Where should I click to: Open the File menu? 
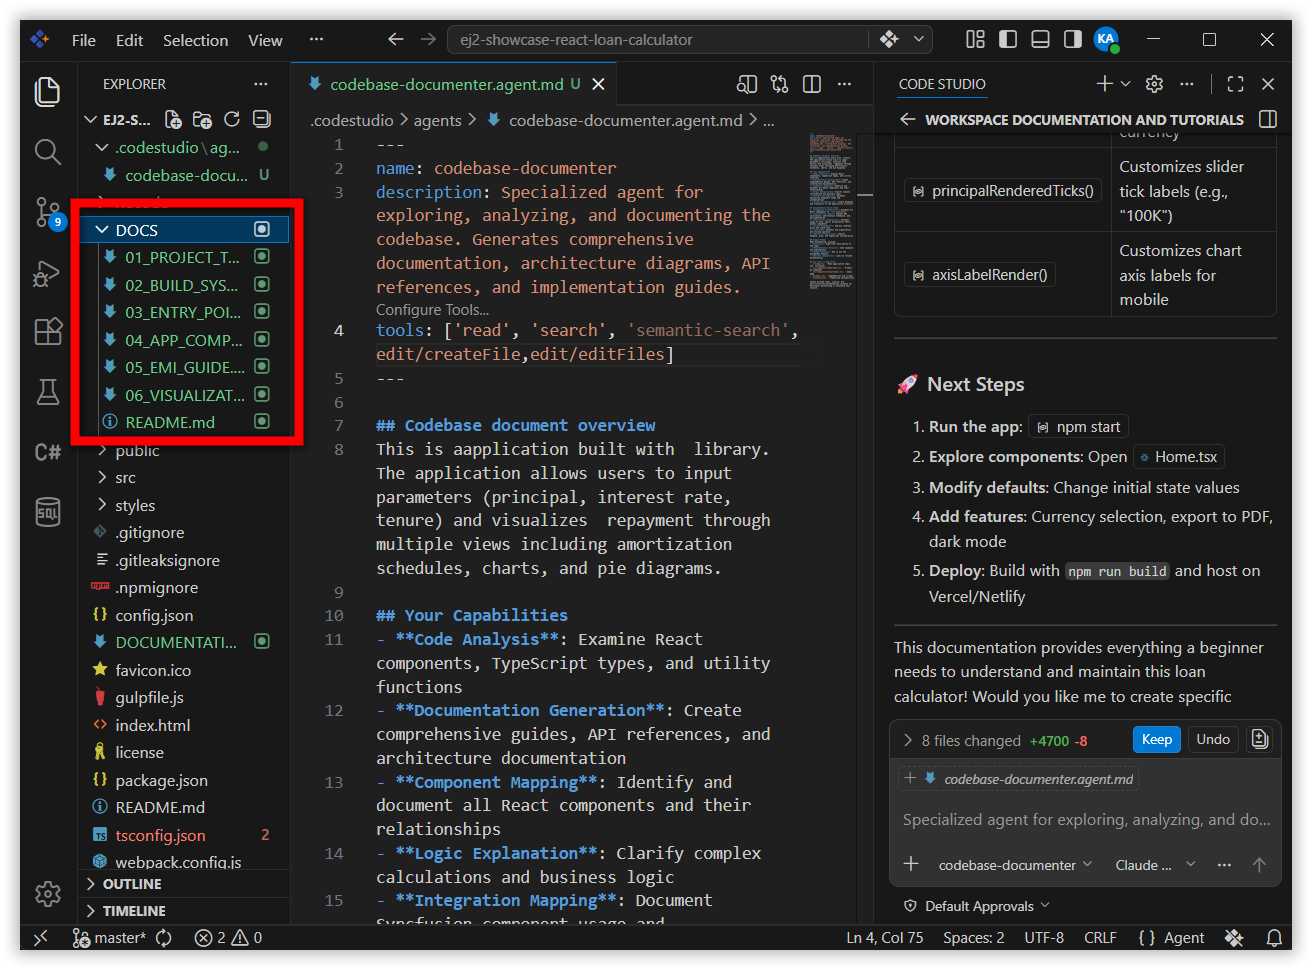point(84,40)
